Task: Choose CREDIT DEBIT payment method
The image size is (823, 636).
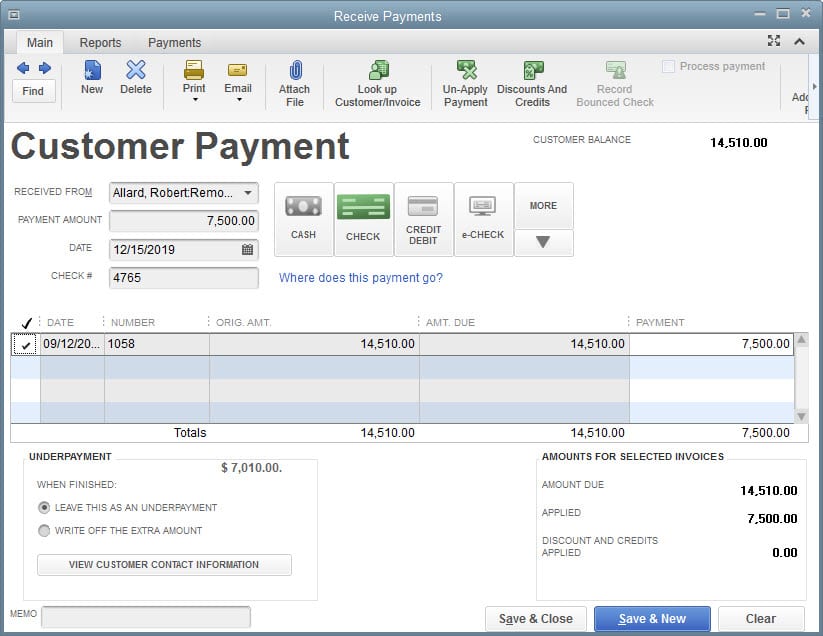Action: pyautogui.click(x=423, y=218)
